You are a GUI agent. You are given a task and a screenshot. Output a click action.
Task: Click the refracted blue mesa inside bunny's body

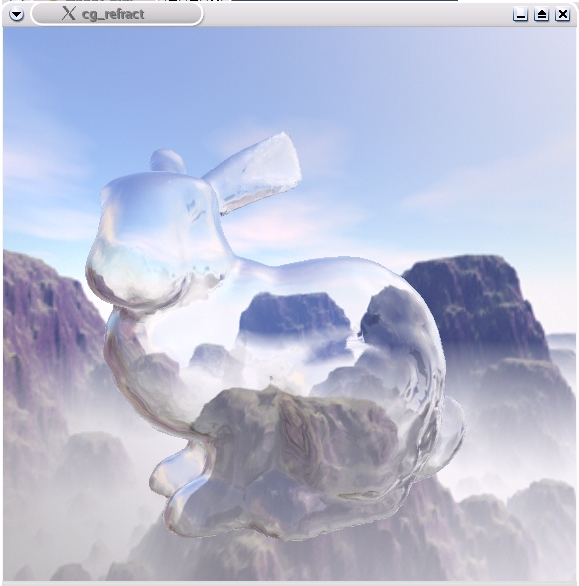(x=295, y=314)
